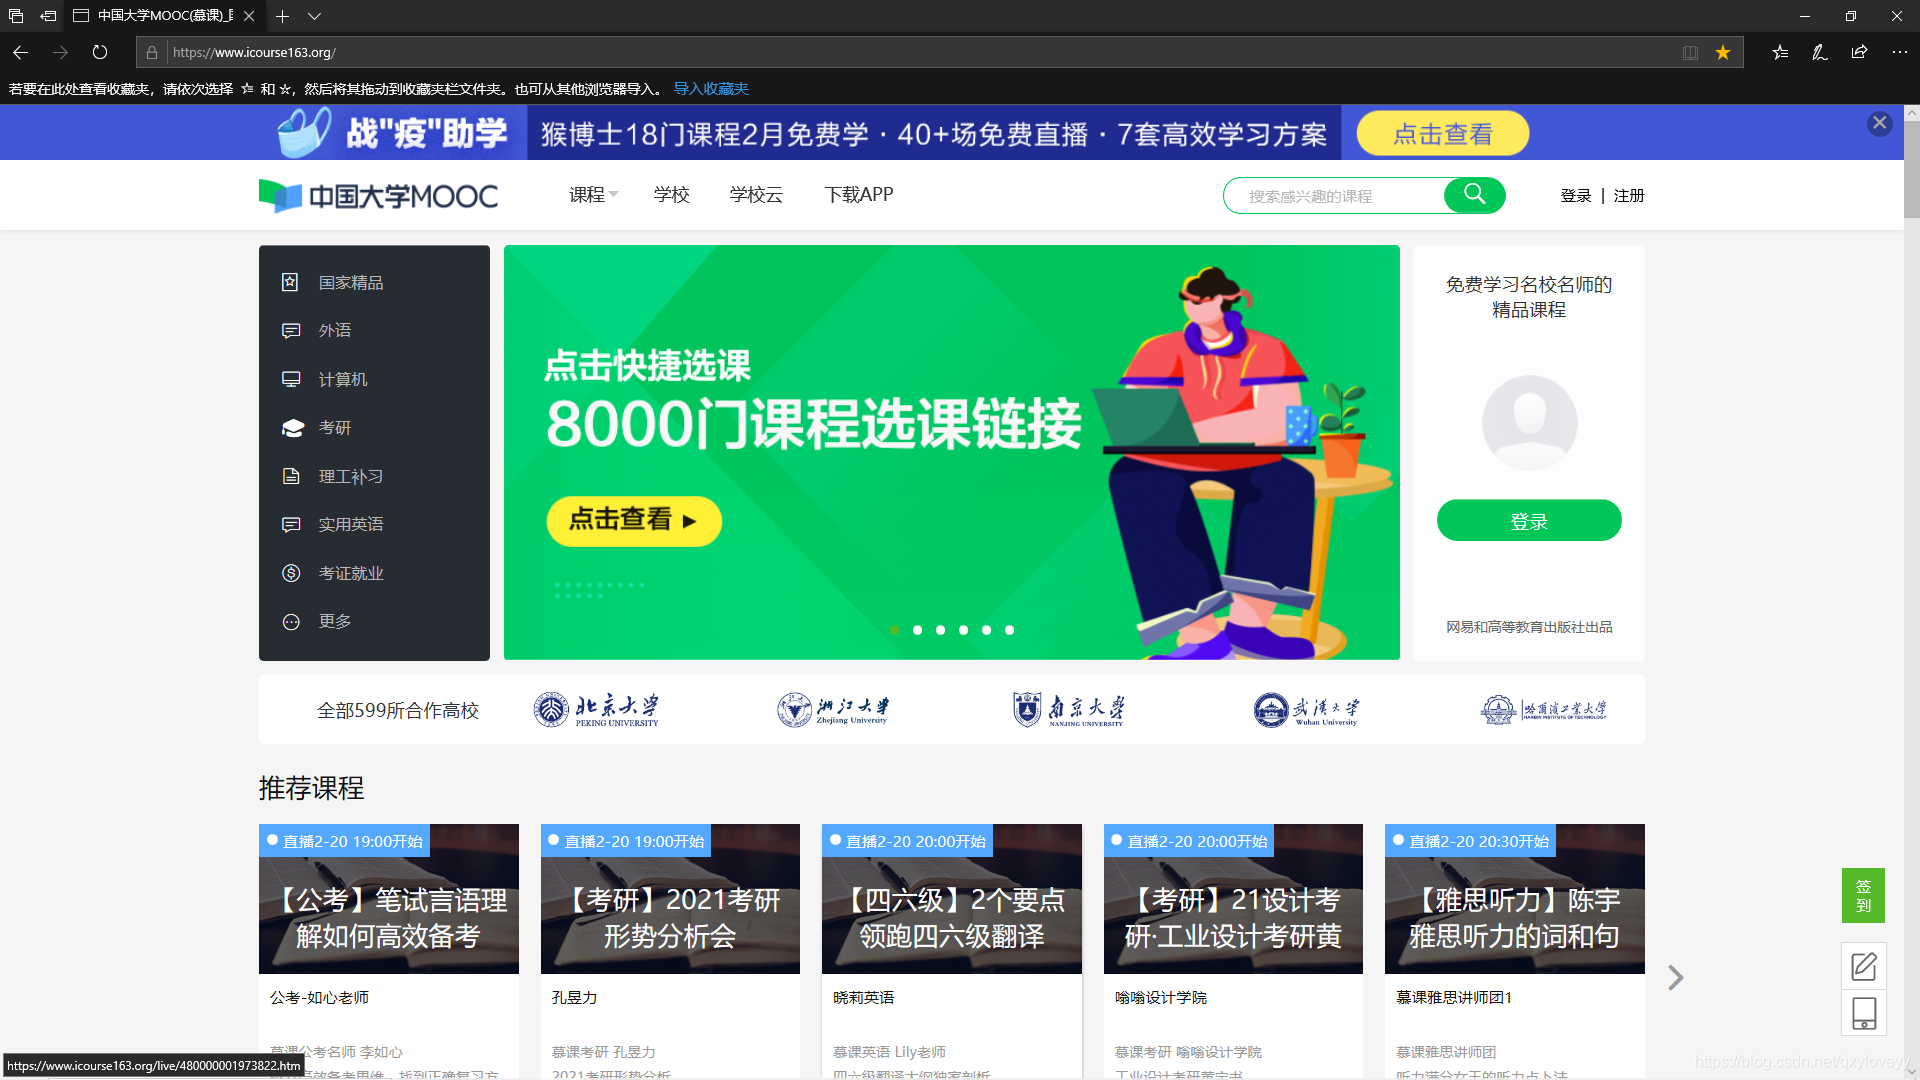The height and width of the screenshot is (1080, 1920).
Task: Select the second carousel dot indicator
Action: (917, 630)
